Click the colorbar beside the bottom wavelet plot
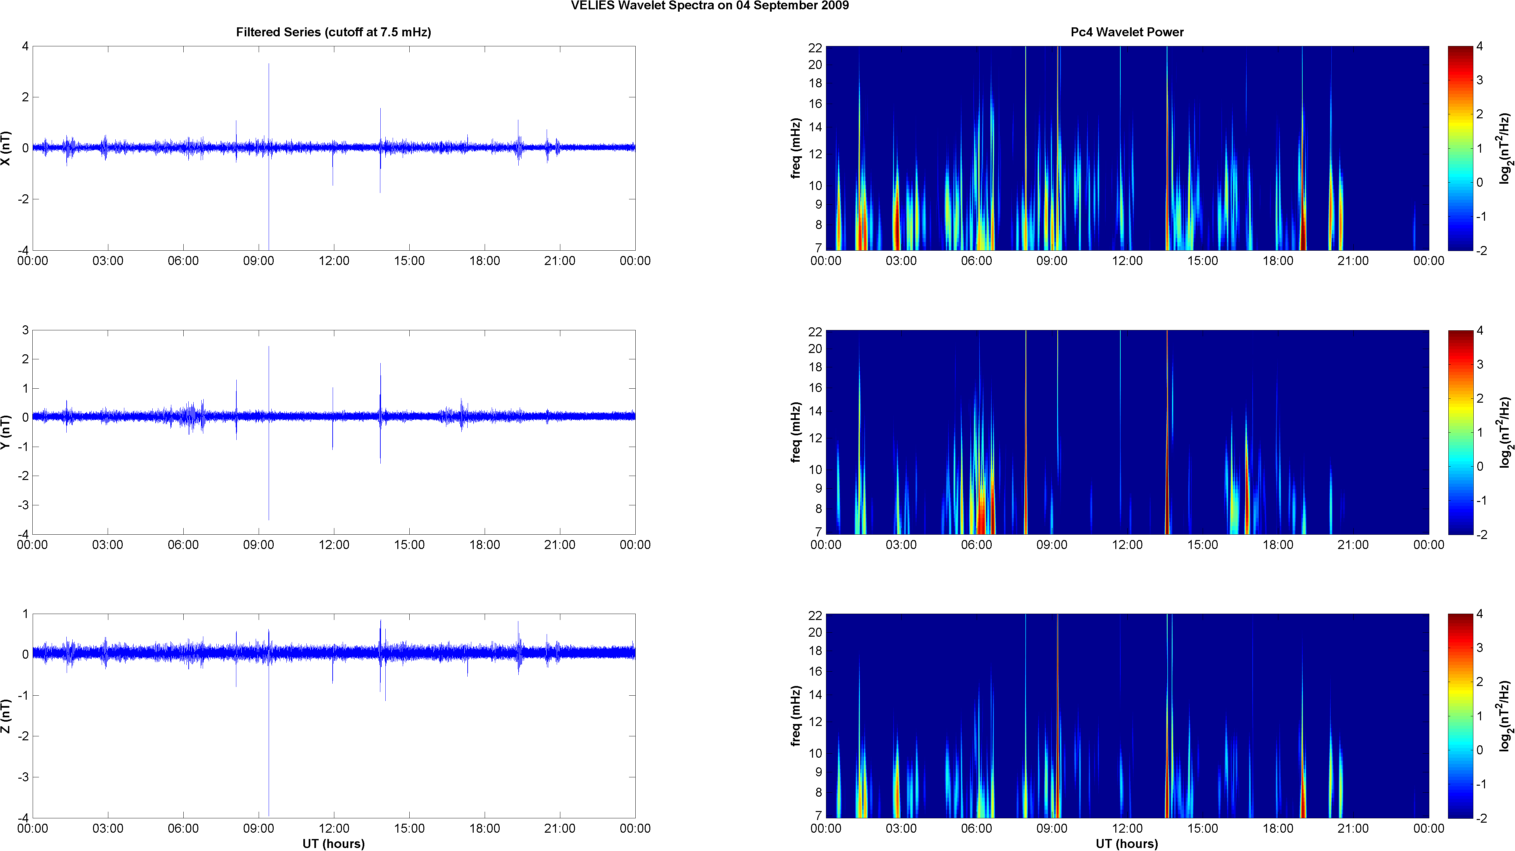The image size is (1515, 851). 1460,716
